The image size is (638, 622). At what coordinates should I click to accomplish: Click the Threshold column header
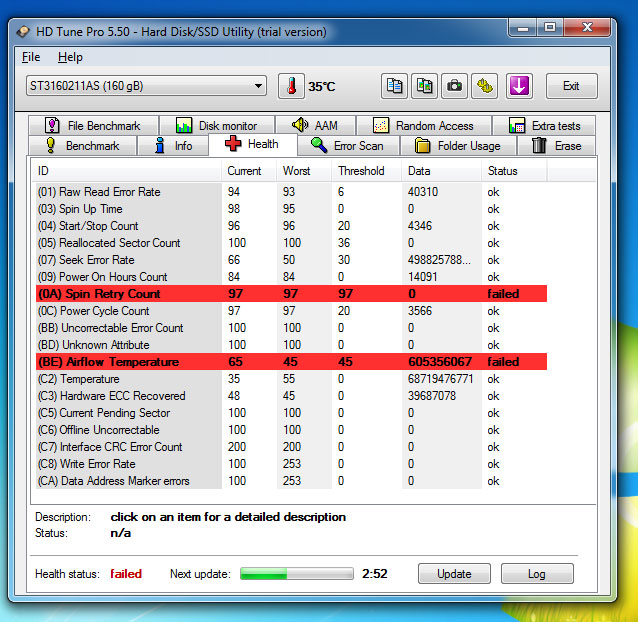(367, 171)
